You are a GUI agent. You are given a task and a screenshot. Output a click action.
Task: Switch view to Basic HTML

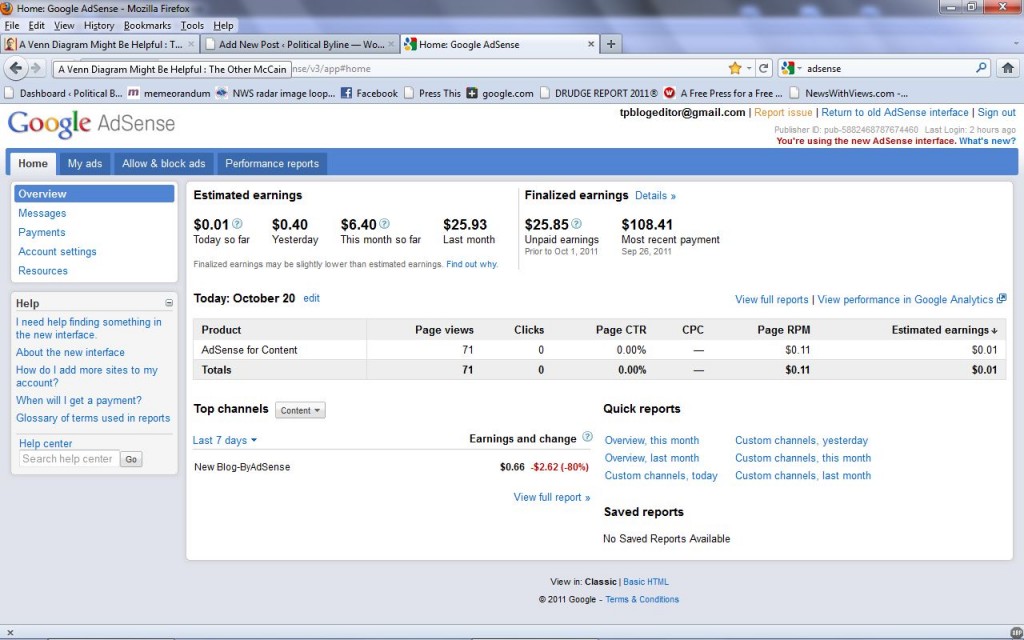click(646, 581)
